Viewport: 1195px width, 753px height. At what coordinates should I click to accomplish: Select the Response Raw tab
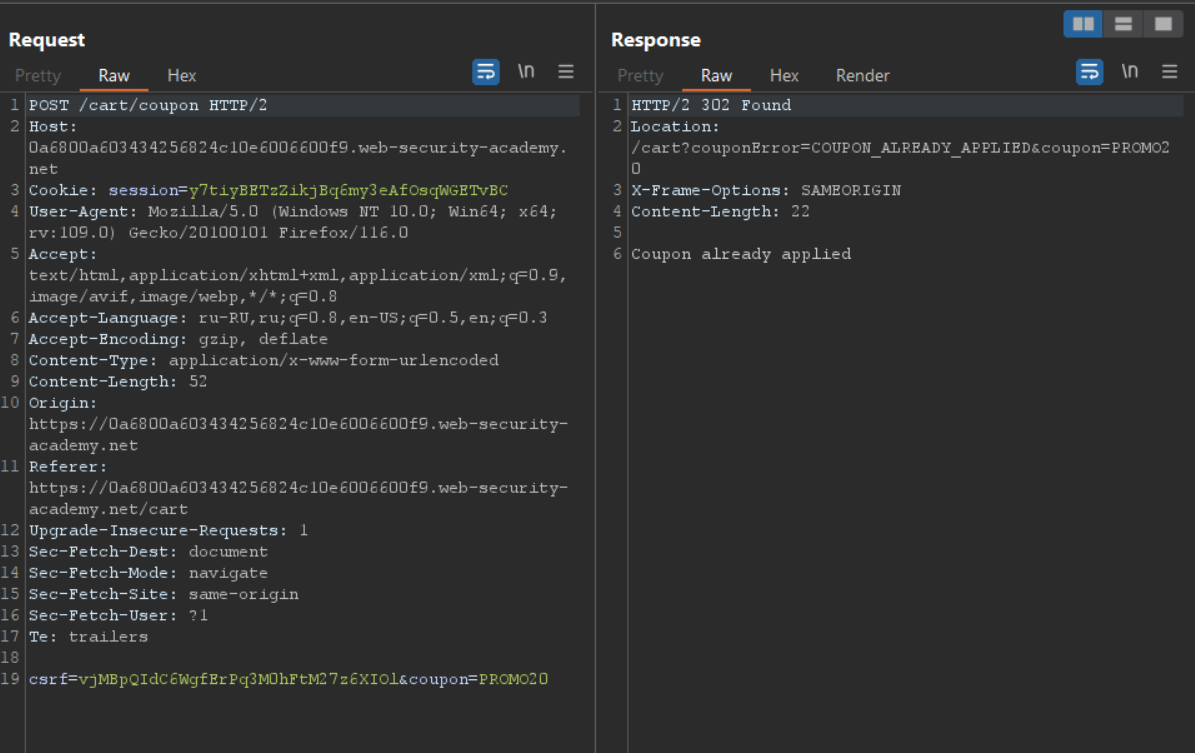coord(716,76)
